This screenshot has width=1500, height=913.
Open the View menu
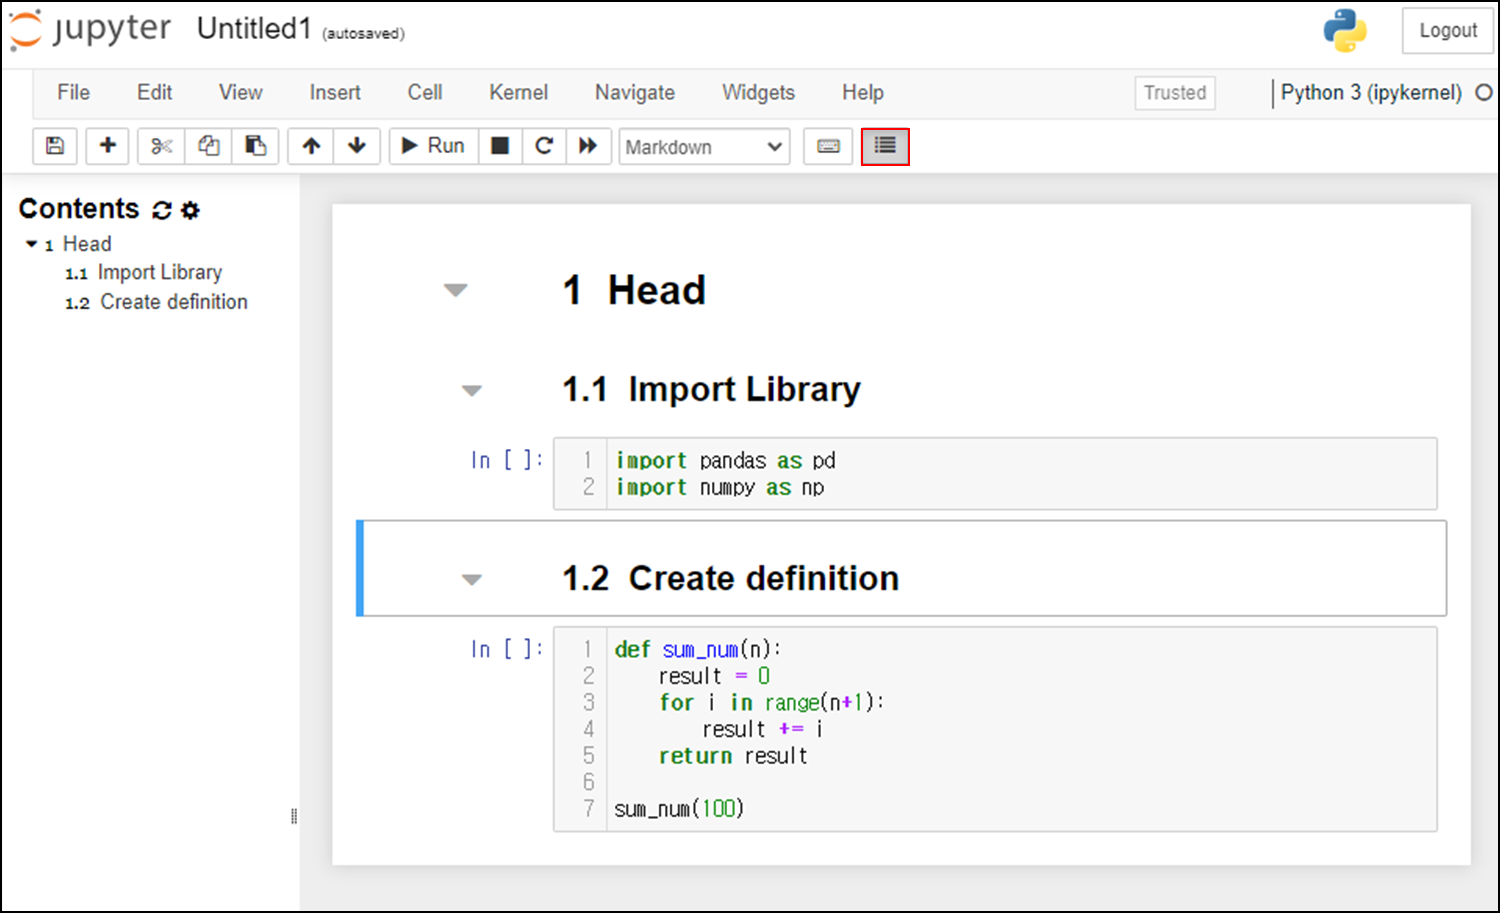point(240,92)
